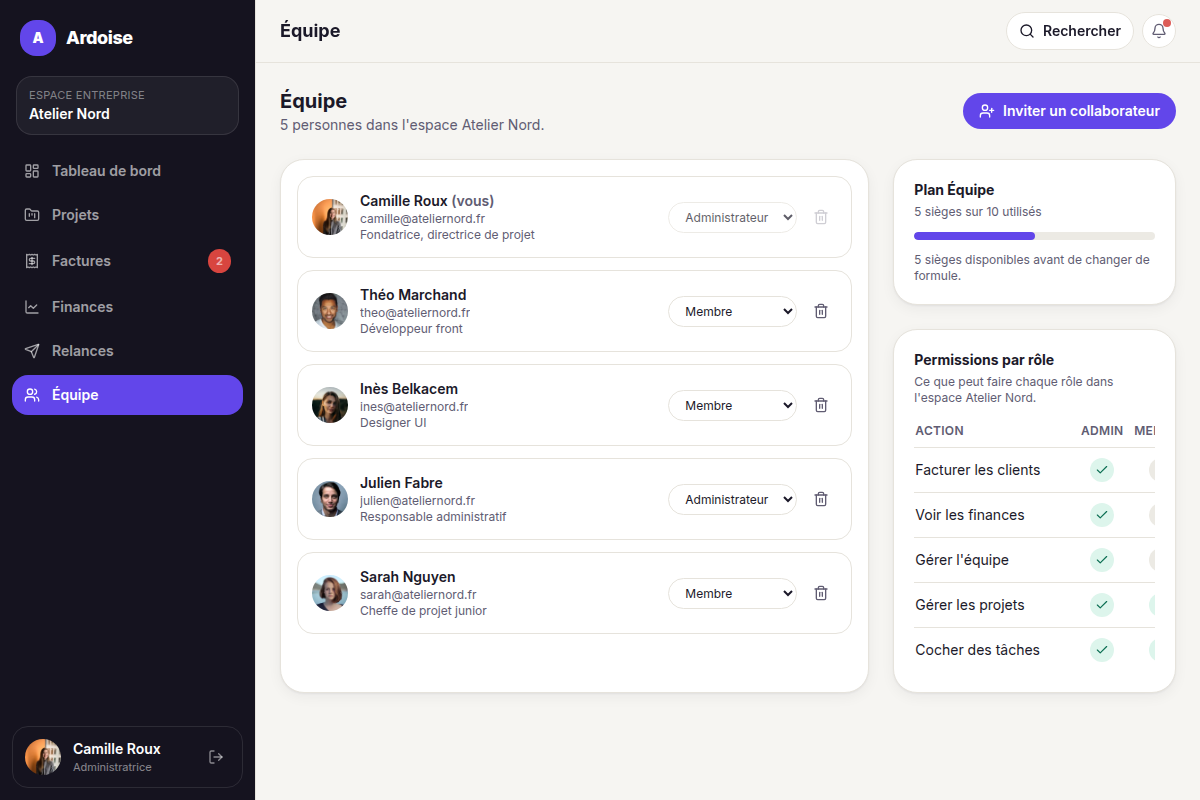Click Admin checkmark for Cocher des tâches
Screen dimensions: 1200x800
click(x=1102, y=650)
